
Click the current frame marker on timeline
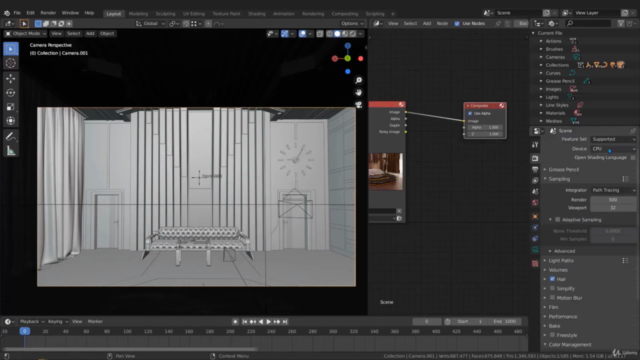coord(24,331)
